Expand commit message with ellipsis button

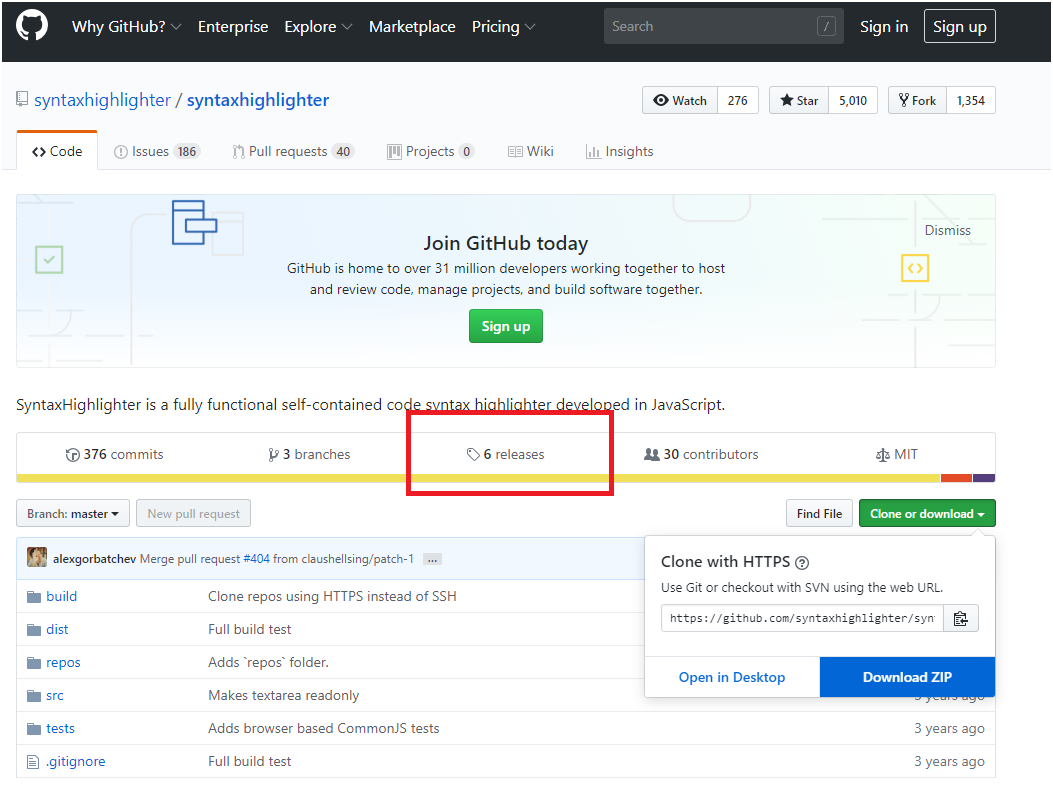[432, 559]
